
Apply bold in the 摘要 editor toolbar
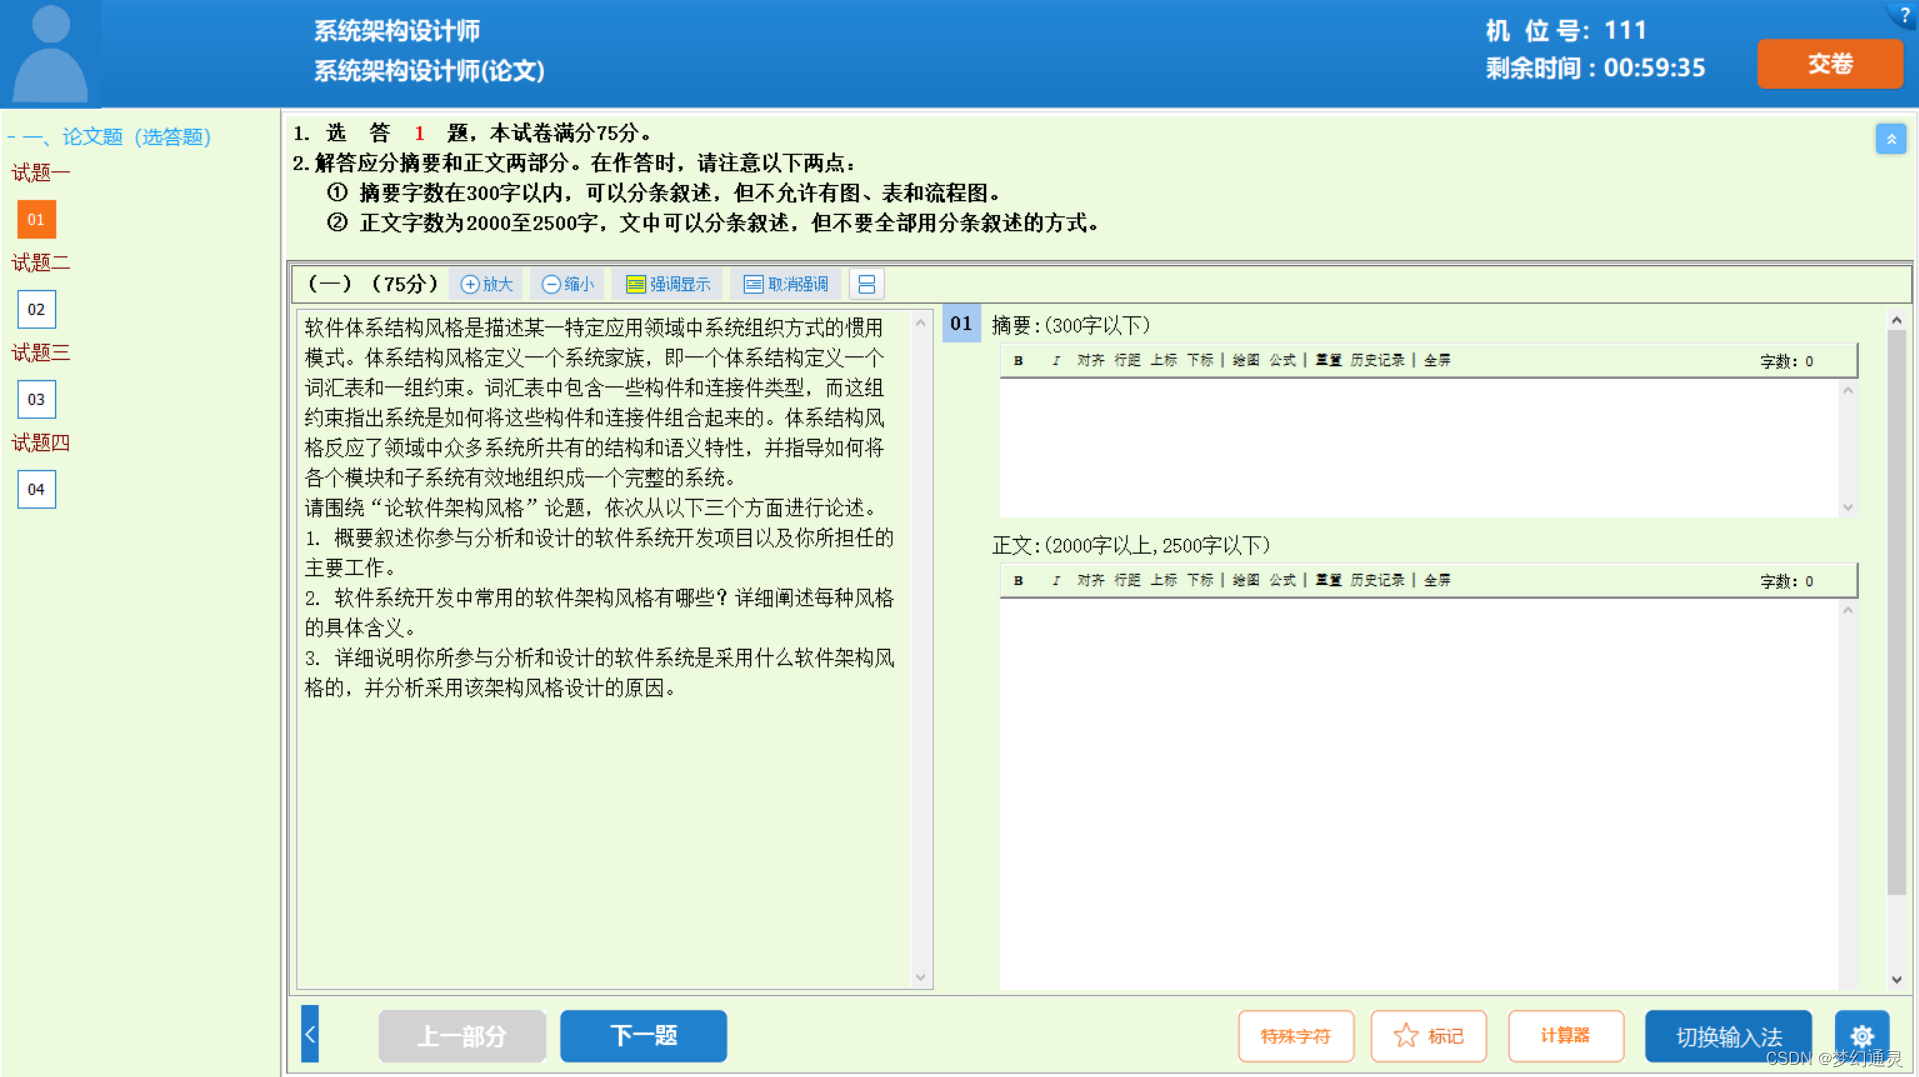(1018, 361)
